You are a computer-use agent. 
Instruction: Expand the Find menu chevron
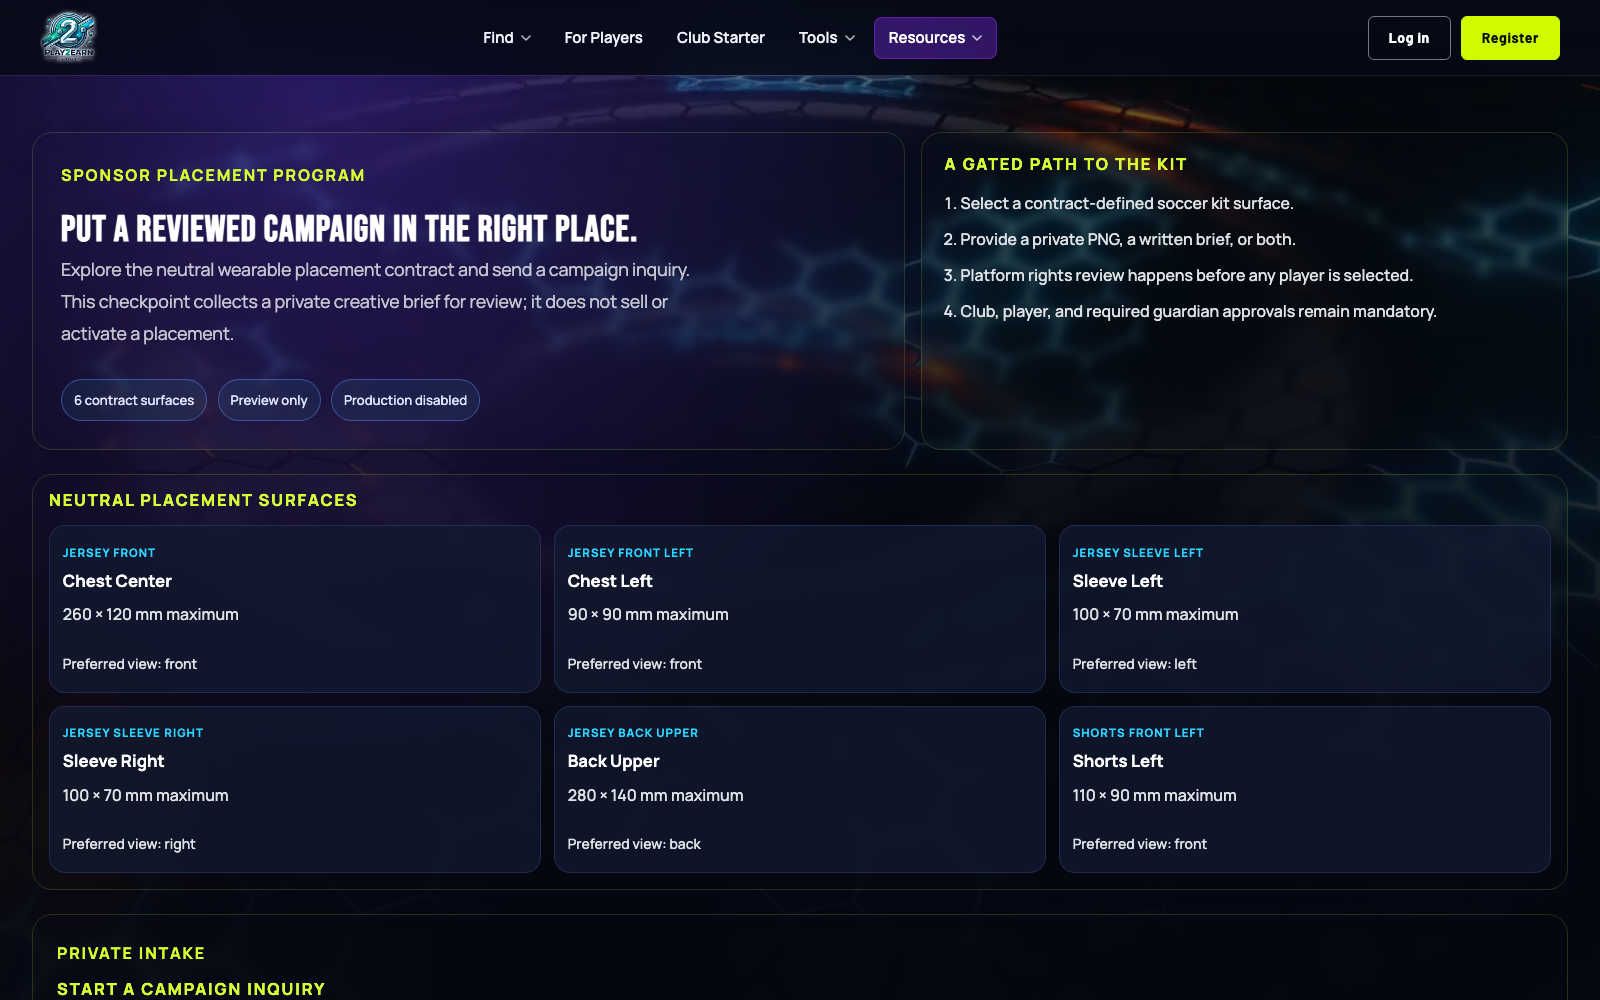click(x=526, y=38)
